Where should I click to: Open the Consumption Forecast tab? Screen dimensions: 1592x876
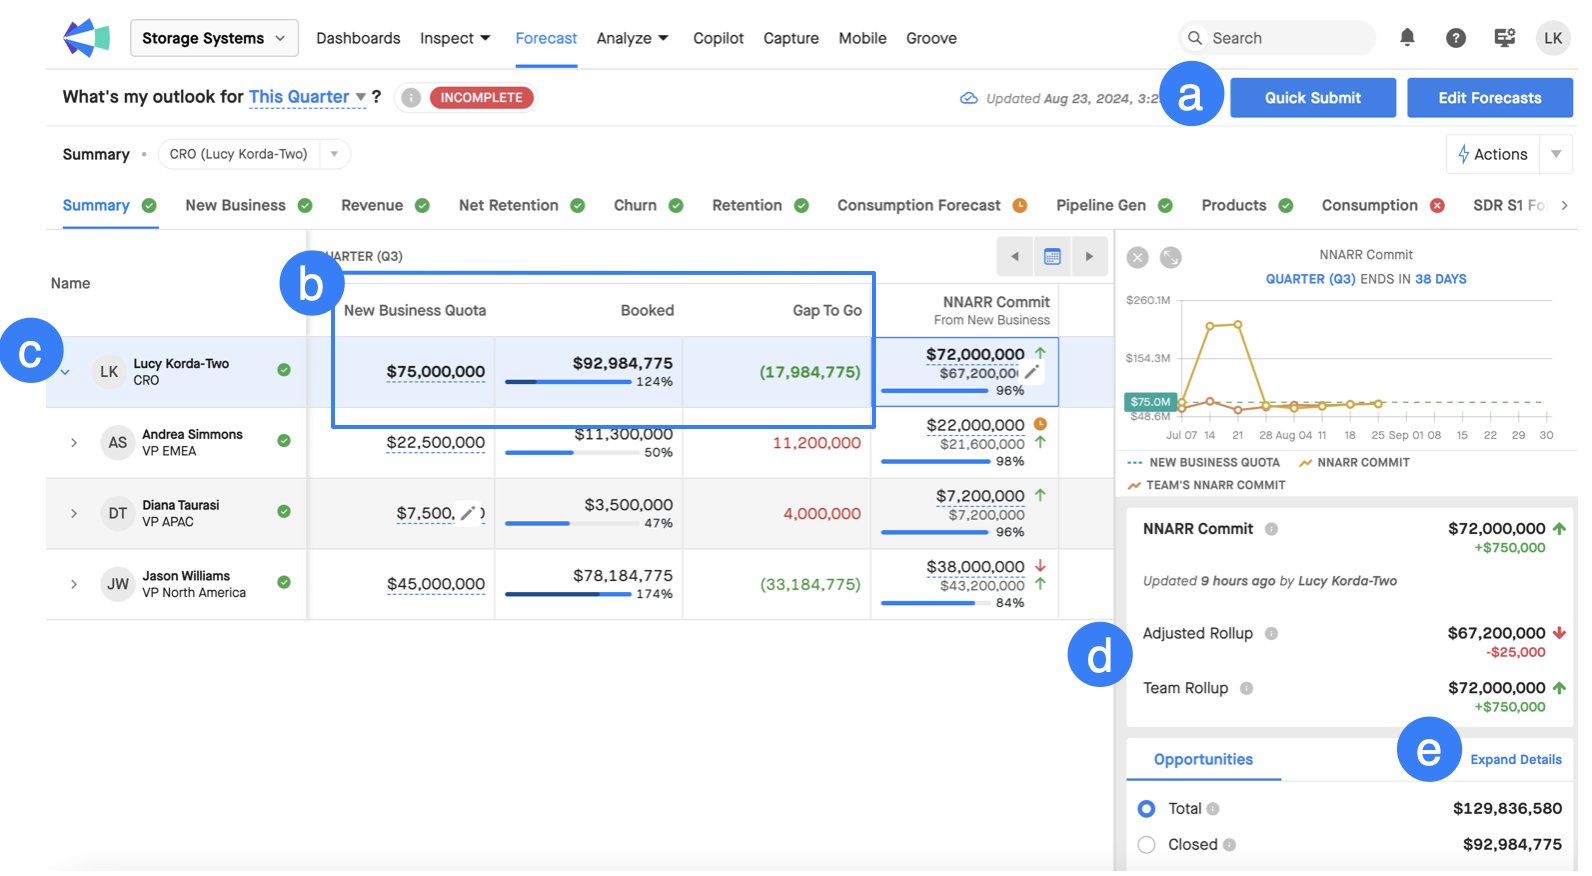point(931,206)
